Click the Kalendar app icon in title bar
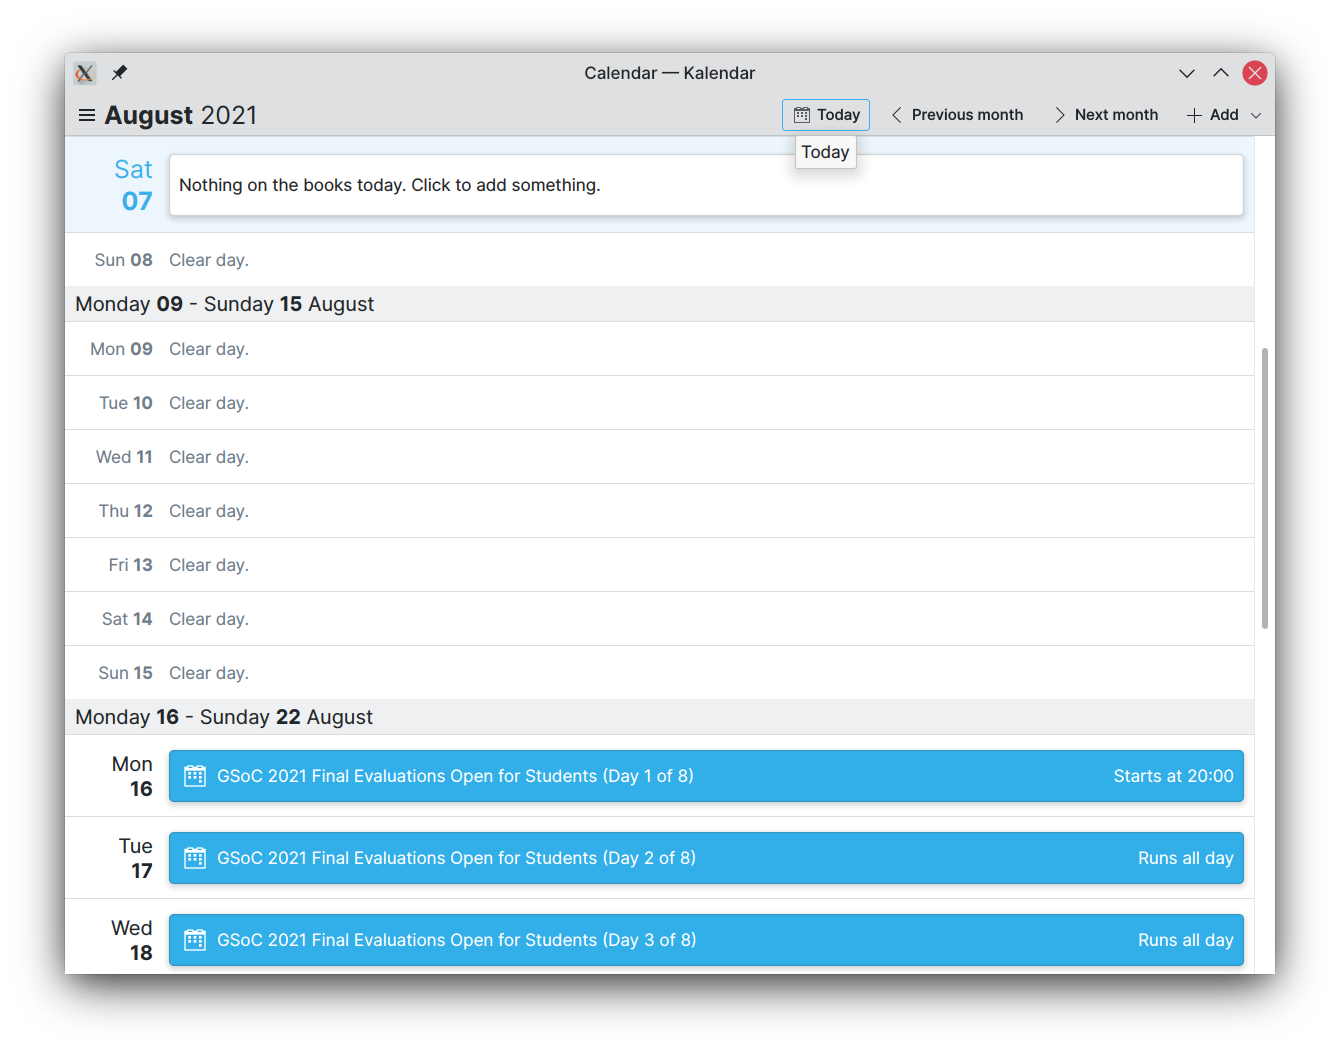This screenshot has height=1051, width=1340. point(85,73)
